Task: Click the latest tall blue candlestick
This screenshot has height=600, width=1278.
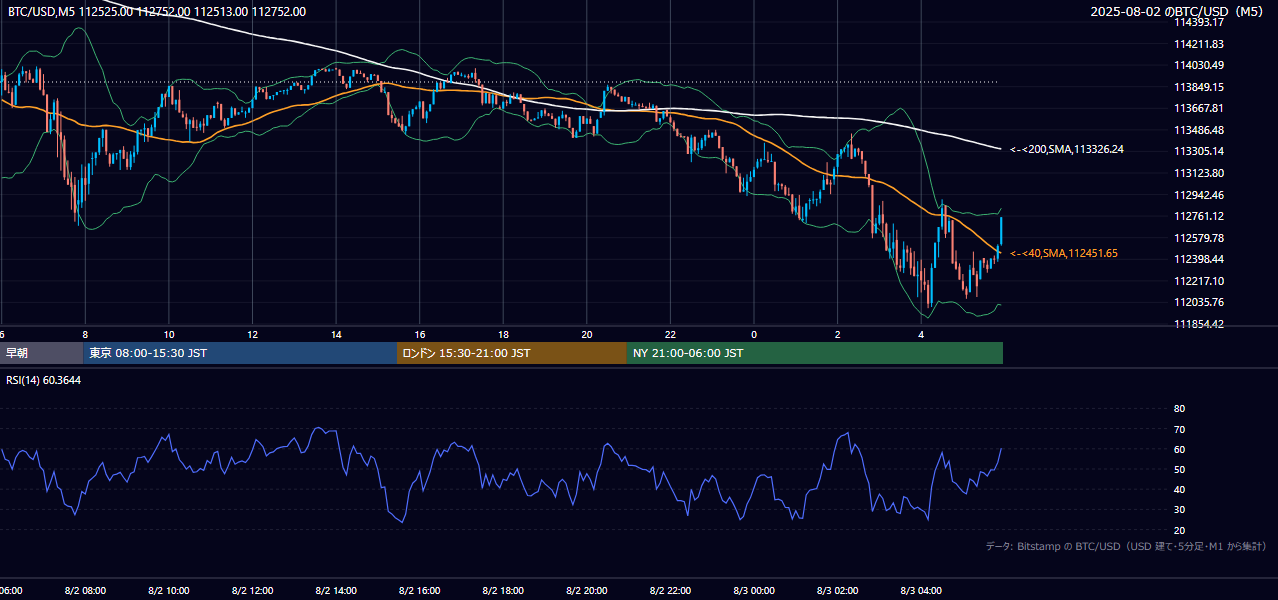Action: [x=1001, y=232]
